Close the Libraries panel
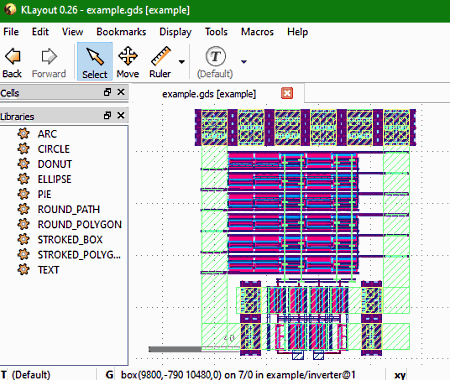 [x=121, y=115]
